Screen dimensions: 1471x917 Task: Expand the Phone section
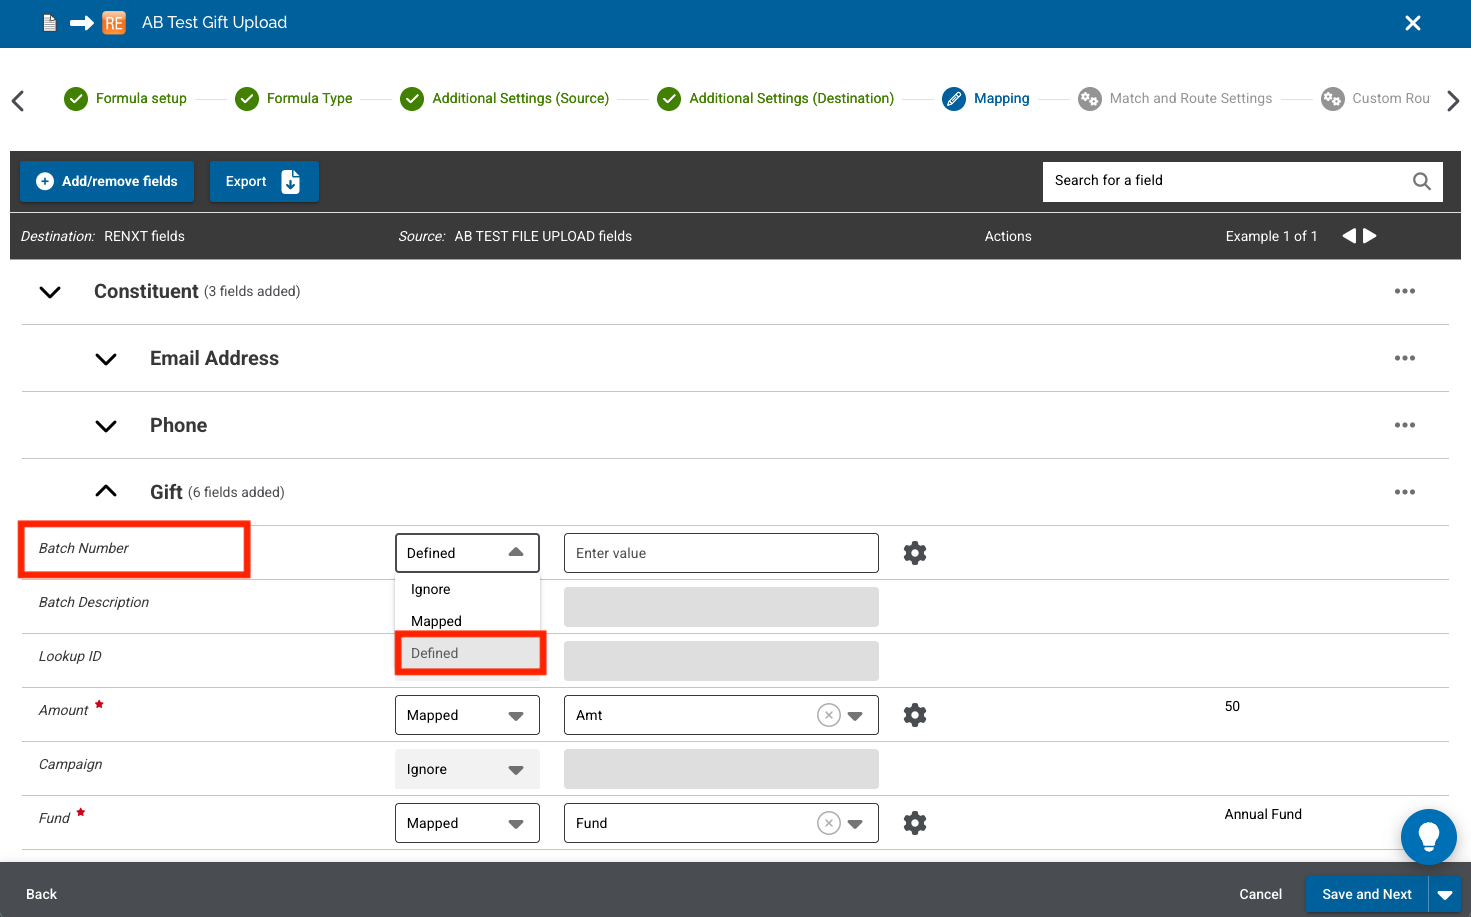click(106, 426)
